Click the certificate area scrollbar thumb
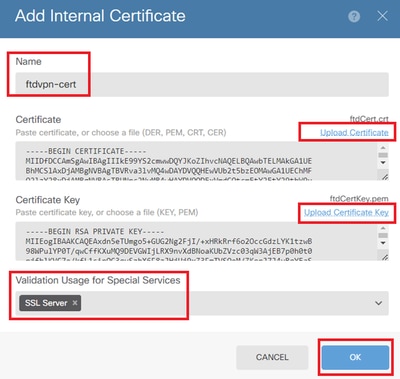 [383, 155]
